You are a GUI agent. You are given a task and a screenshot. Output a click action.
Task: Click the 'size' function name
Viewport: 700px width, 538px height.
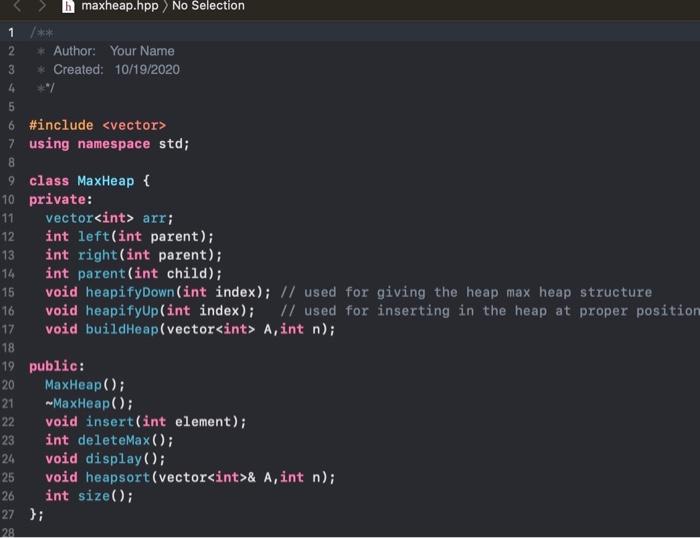point(94,496)
